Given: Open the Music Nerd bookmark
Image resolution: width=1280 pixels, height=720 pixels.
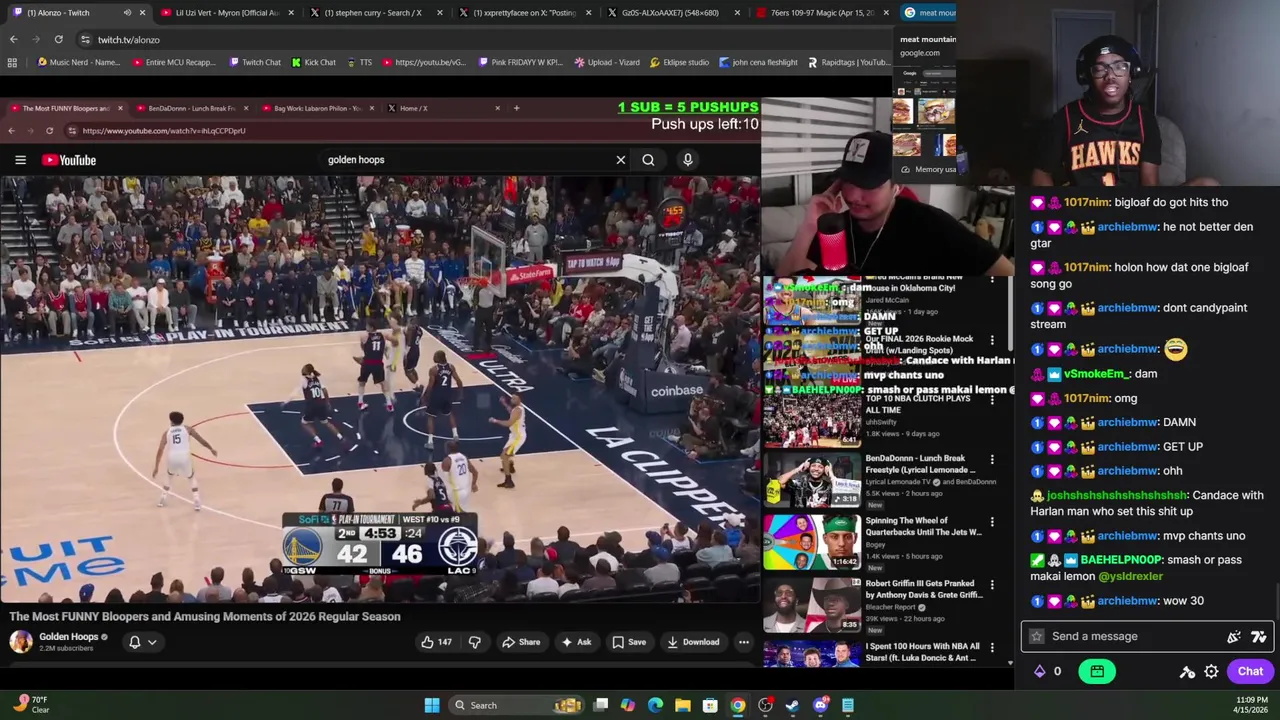Looking at the screenshot, I should pos(78,62).
